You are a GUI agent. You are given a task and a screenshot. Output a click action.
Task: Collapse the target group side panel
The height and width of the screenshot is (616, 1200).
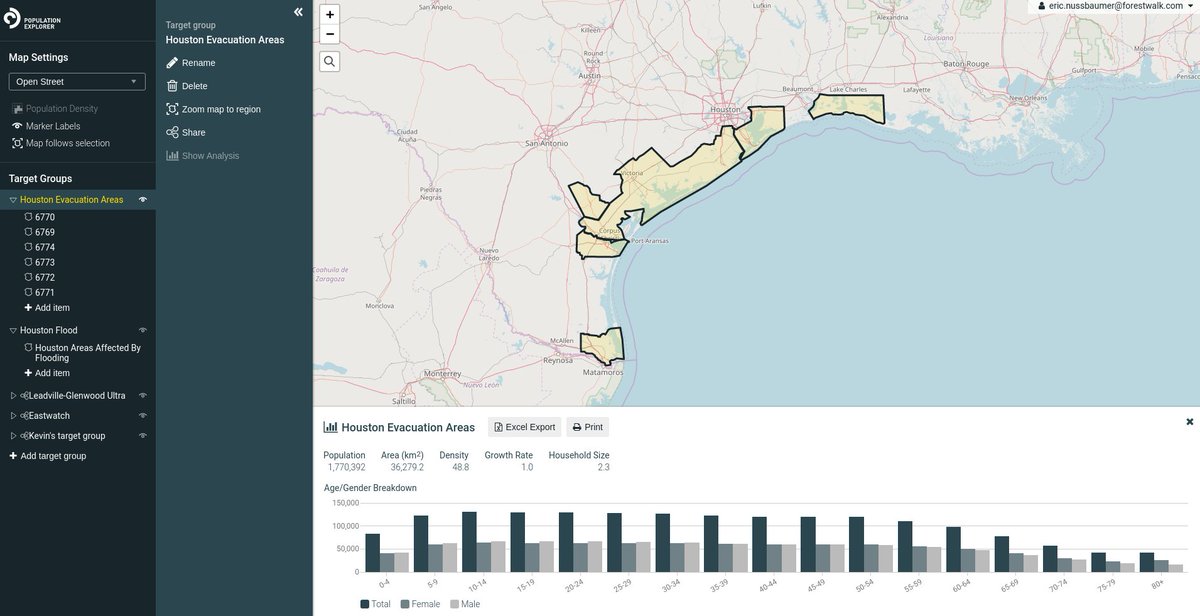(298, 12)
